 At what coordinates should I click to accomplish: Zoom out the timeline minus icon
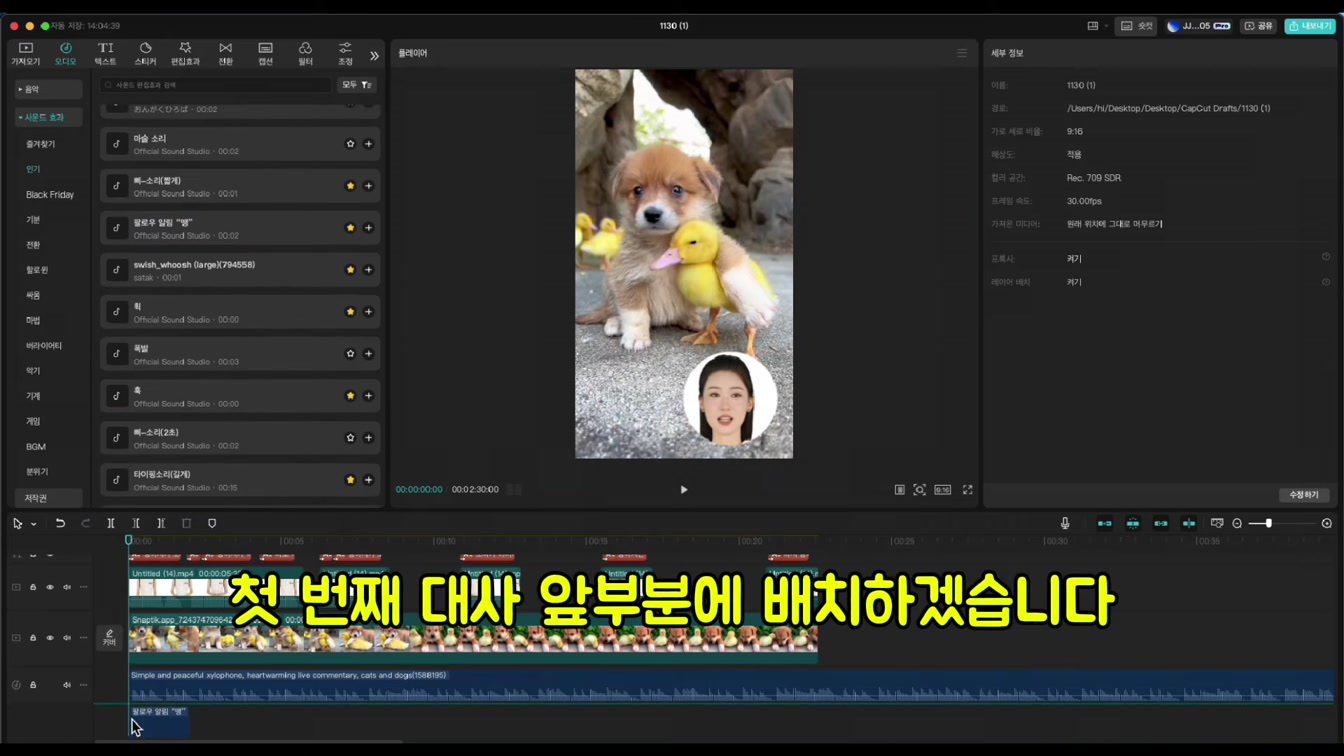(1237, 524)
